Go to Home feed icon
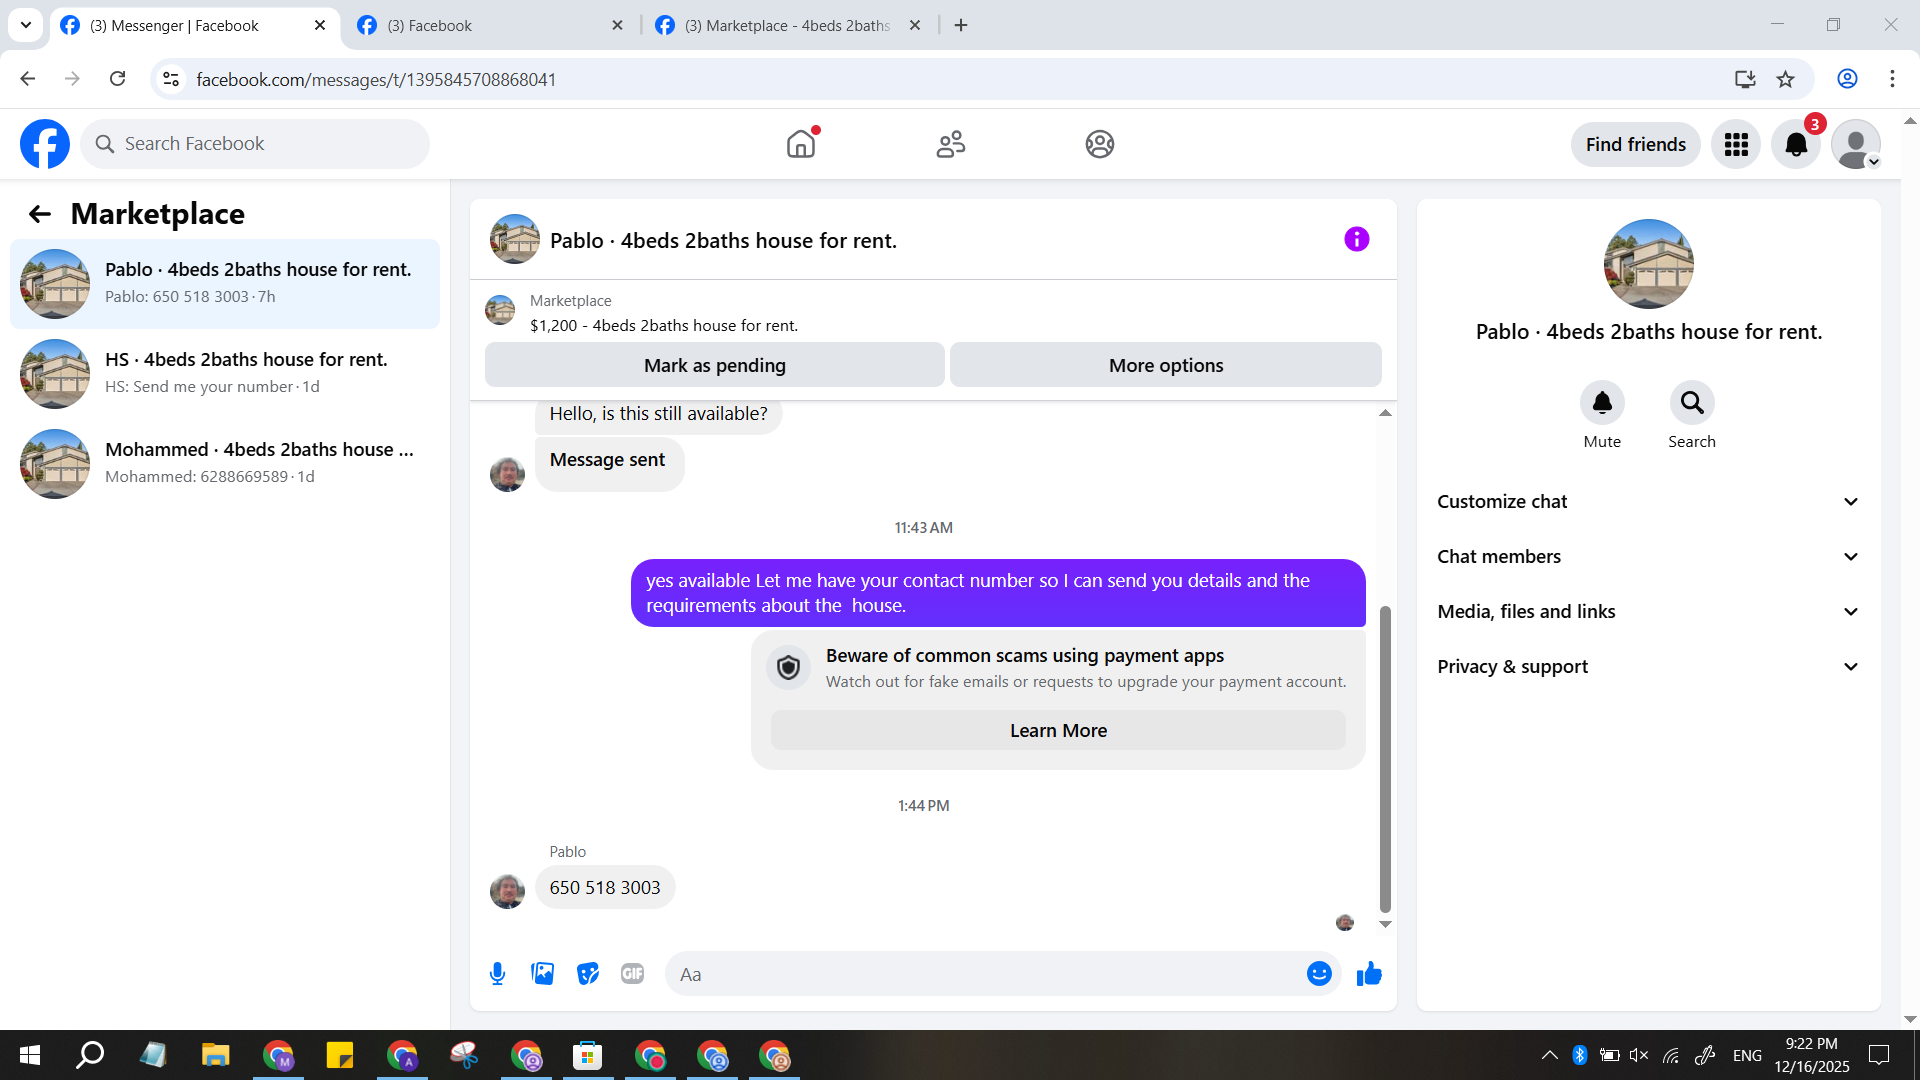Viewport: 1920px width, 1080px height. point(801,144)
